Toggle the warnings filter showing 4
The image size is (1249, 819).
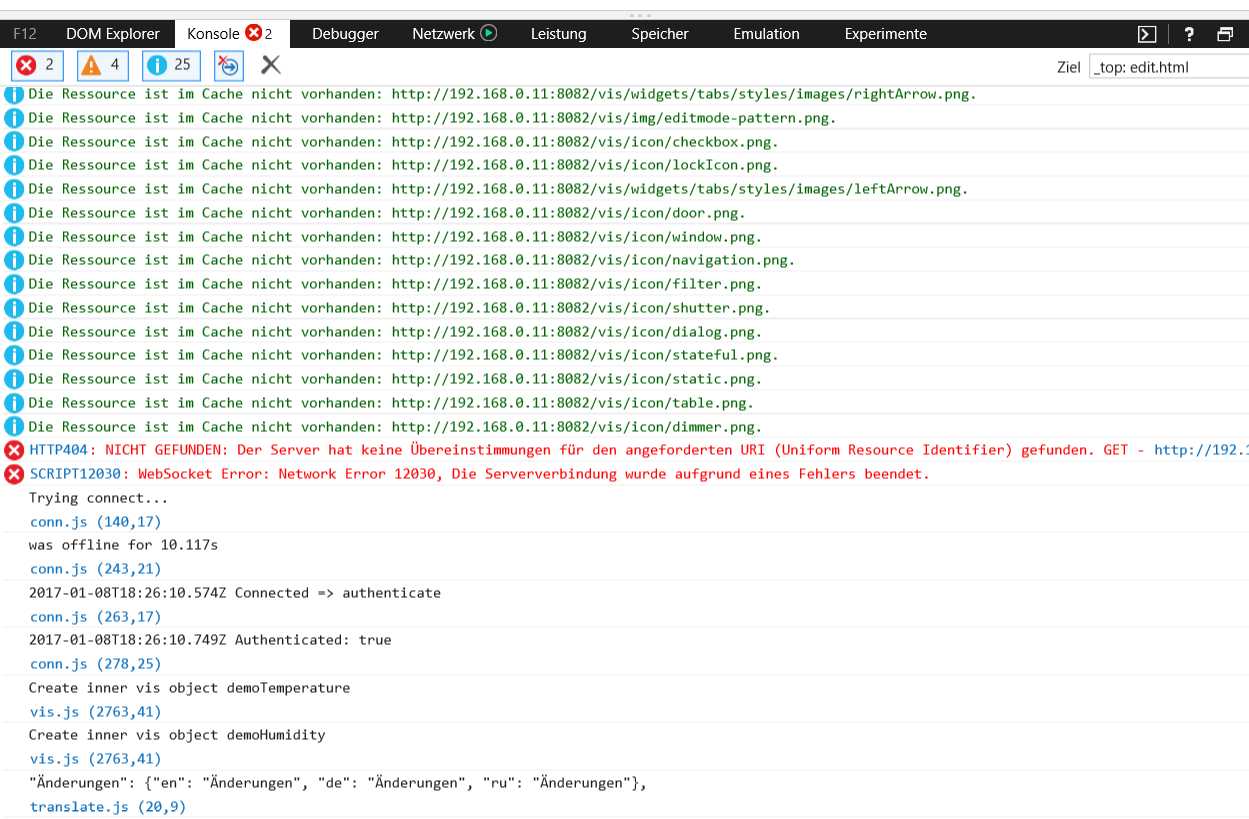click(104, 66)
